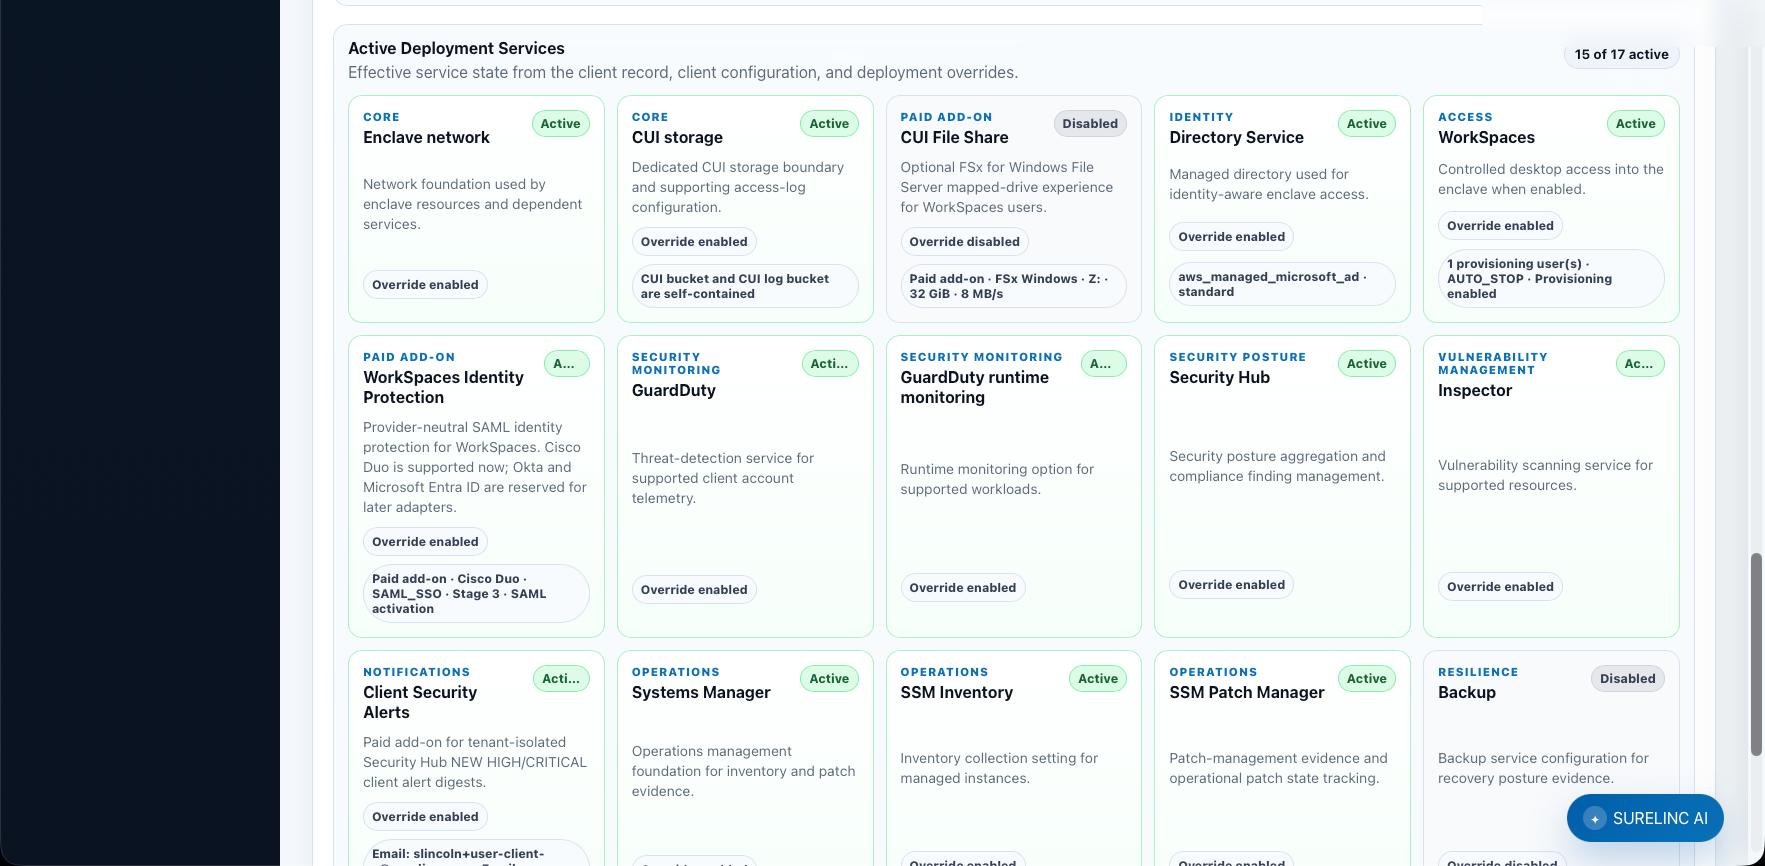This screenshot has height=866, width=1765.
Task: Click 'Override enabled' chip on CUI storage
Action: point(694,242)
